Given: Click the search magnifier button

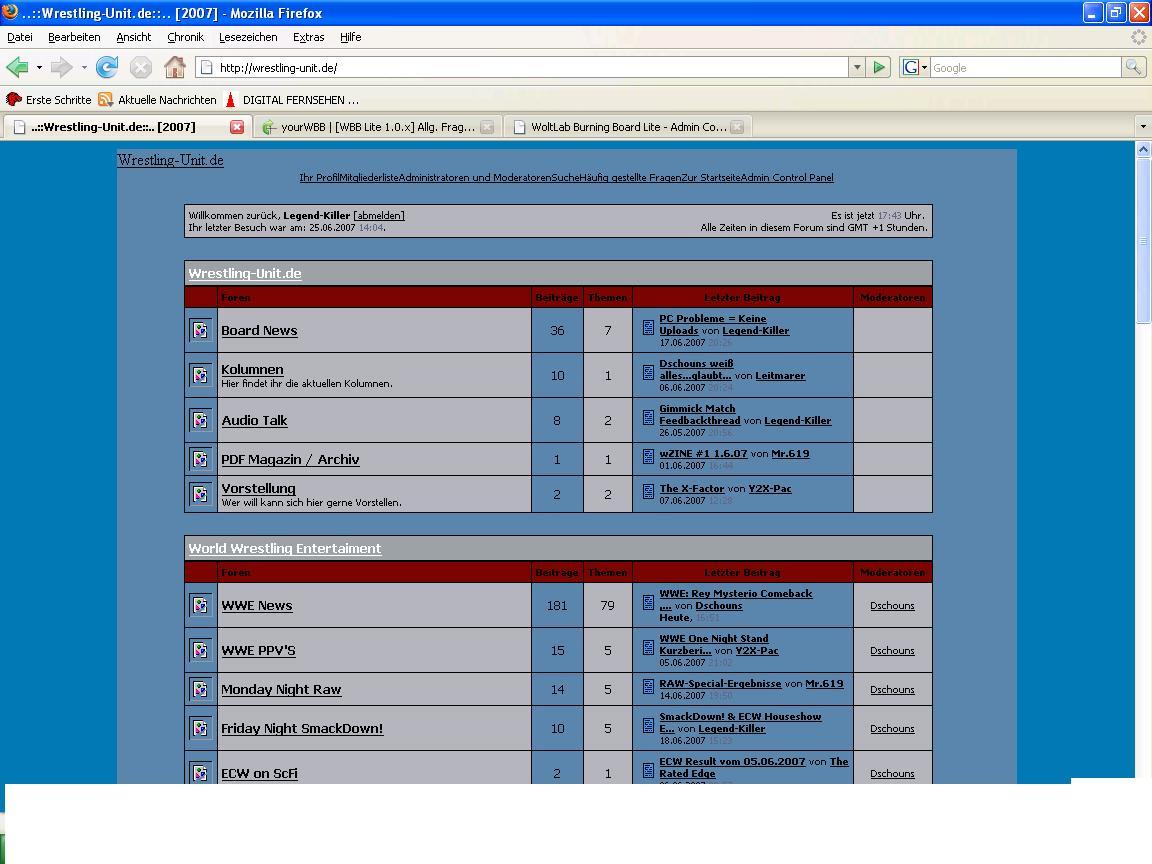Looking at the screenshot, I should click(1133, 68).
